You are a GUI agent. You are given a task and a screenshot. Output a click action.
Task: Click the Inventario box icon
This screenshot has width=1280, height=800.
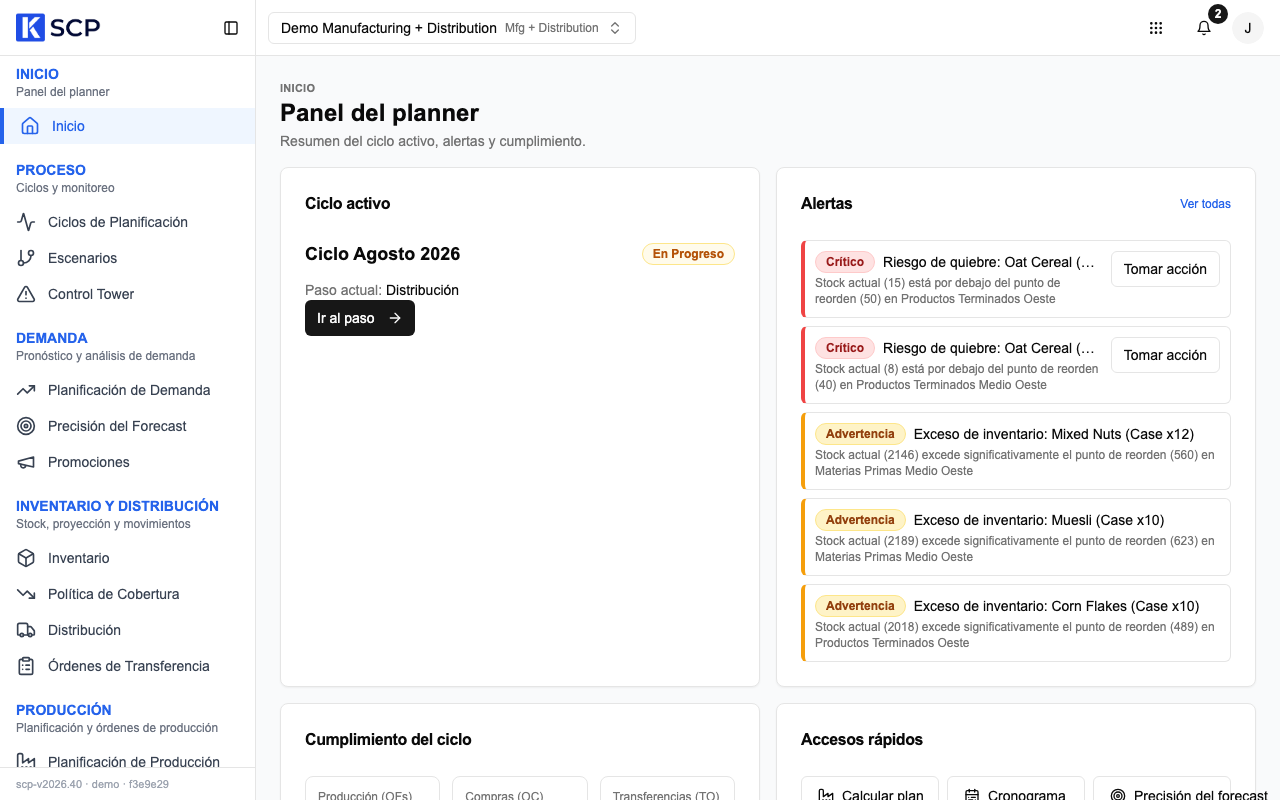(x=26, y=558)
